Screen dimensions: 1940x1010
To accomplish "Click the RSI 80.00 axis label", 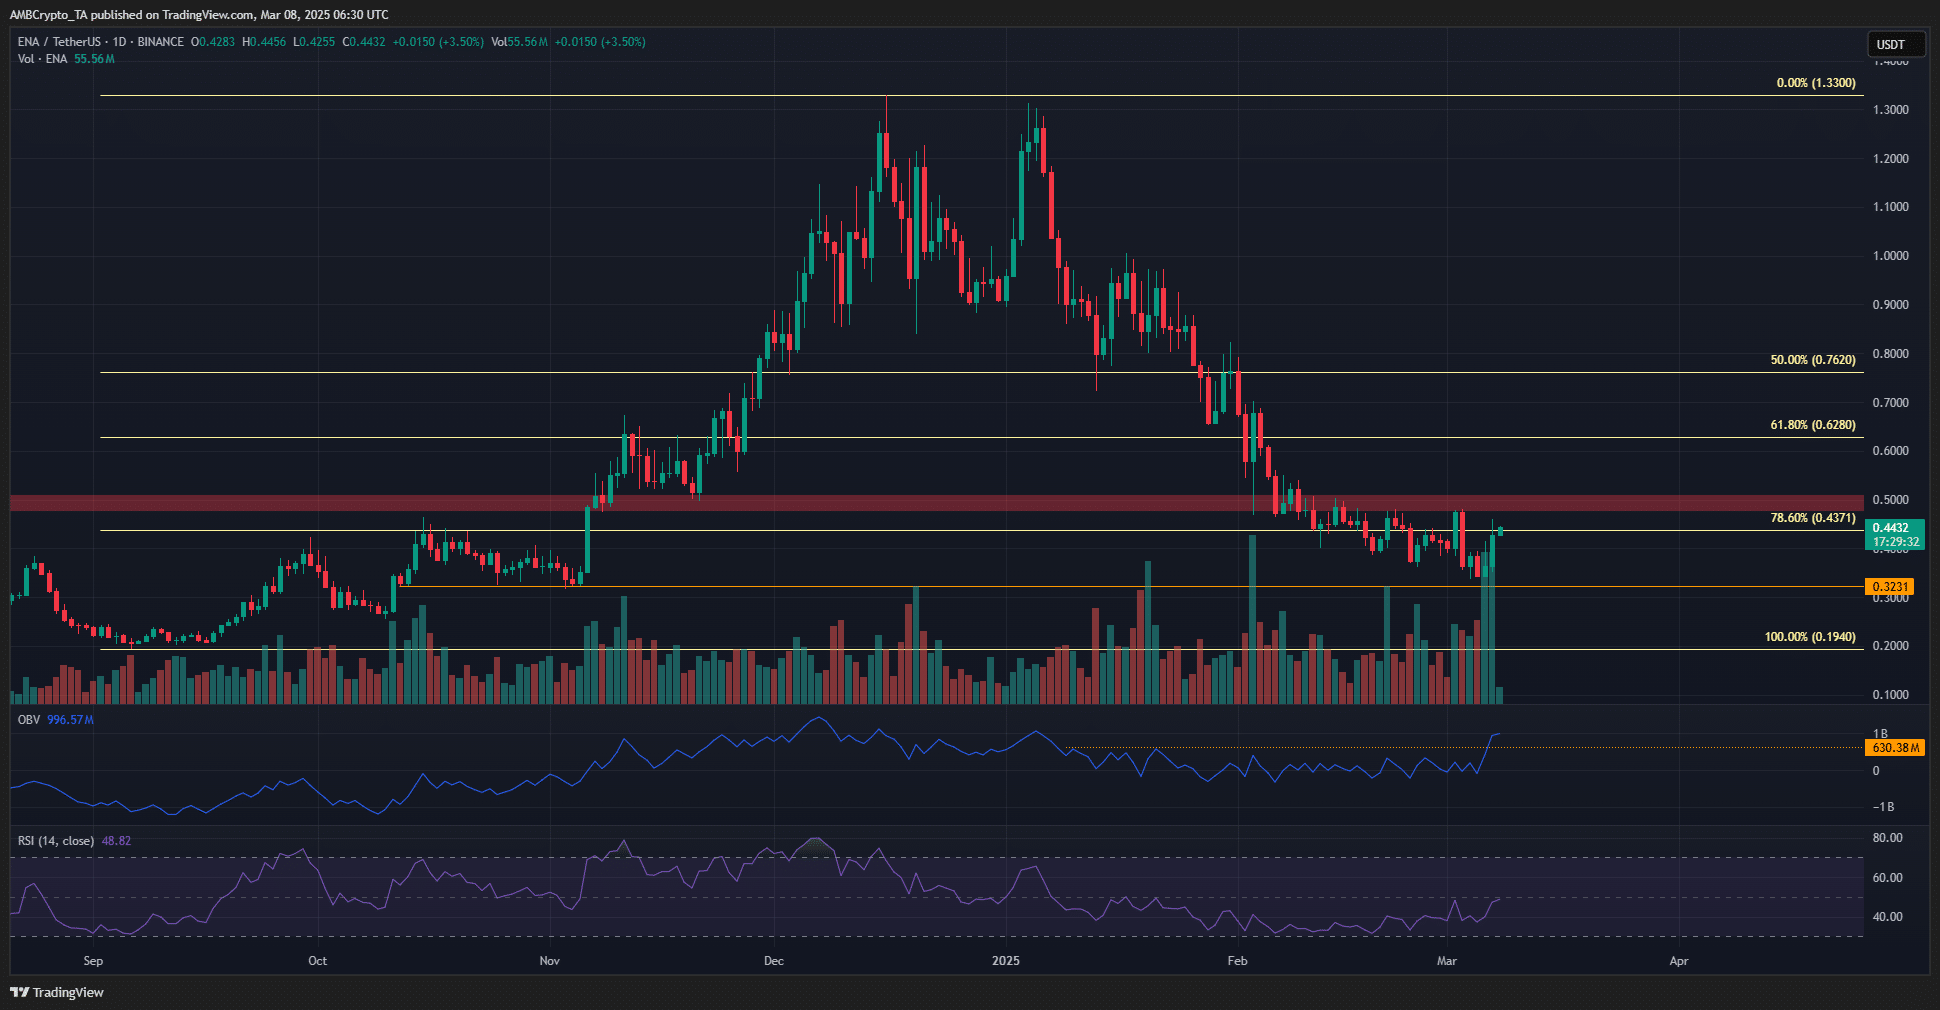I will (x=1887, y=838).
